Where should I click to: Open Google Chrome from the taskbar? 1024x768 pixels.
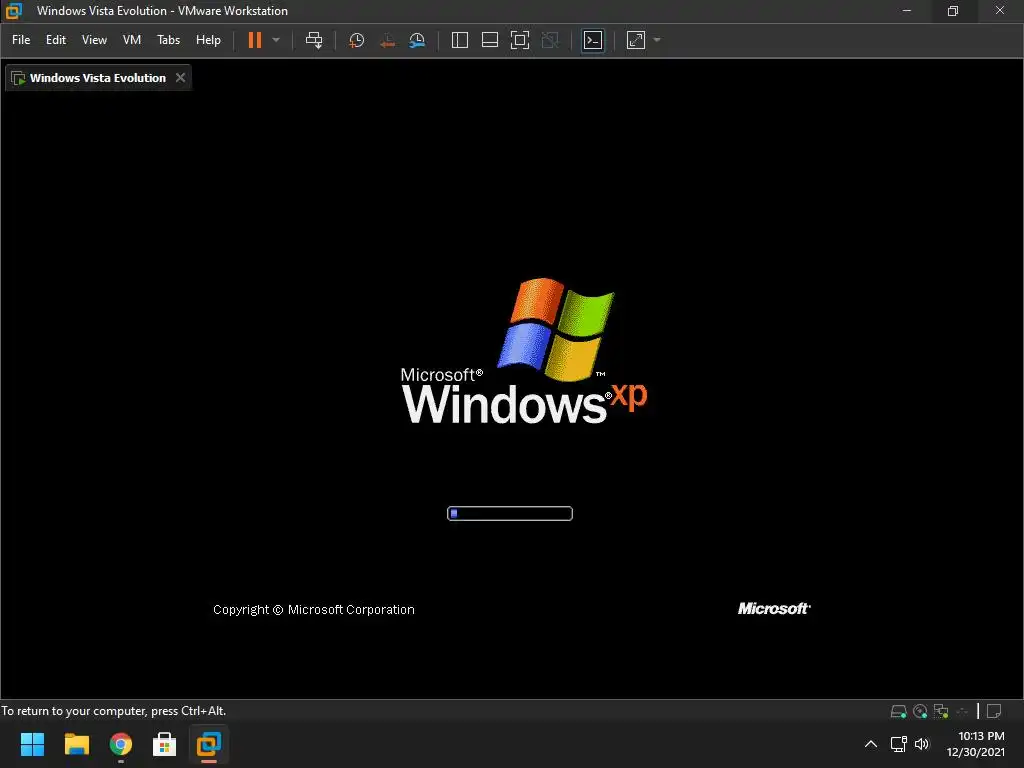pyautogui.click(x=121, y=744)
